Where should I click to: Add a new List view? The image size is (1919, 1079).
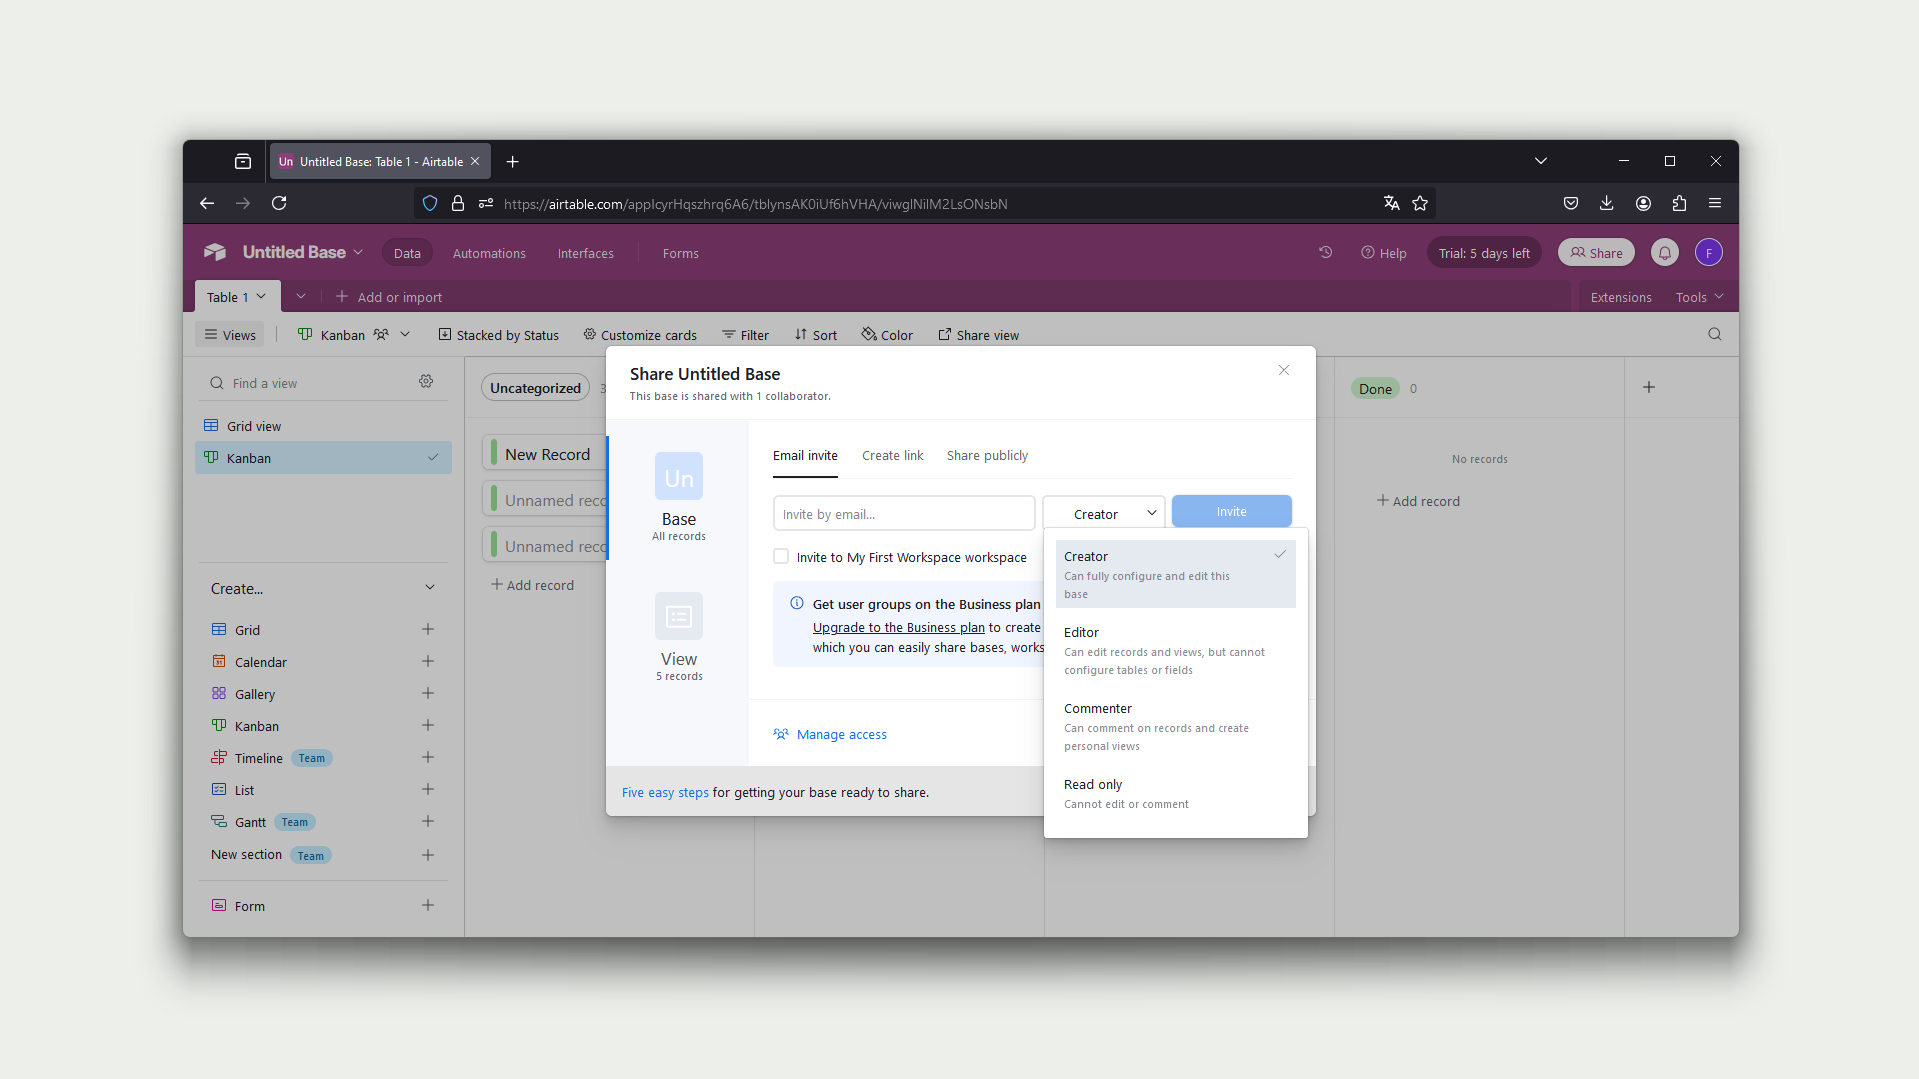click(x=428, y=789)
